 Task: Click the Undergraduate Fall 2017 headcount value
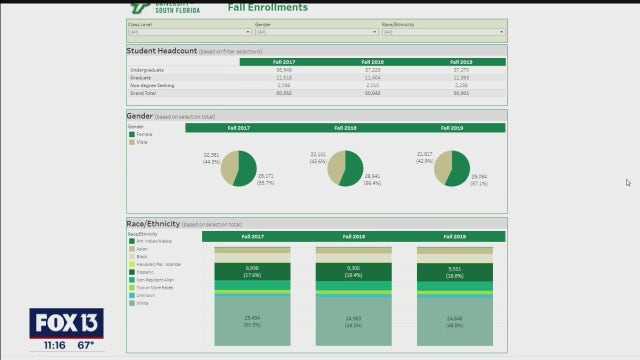284,70
